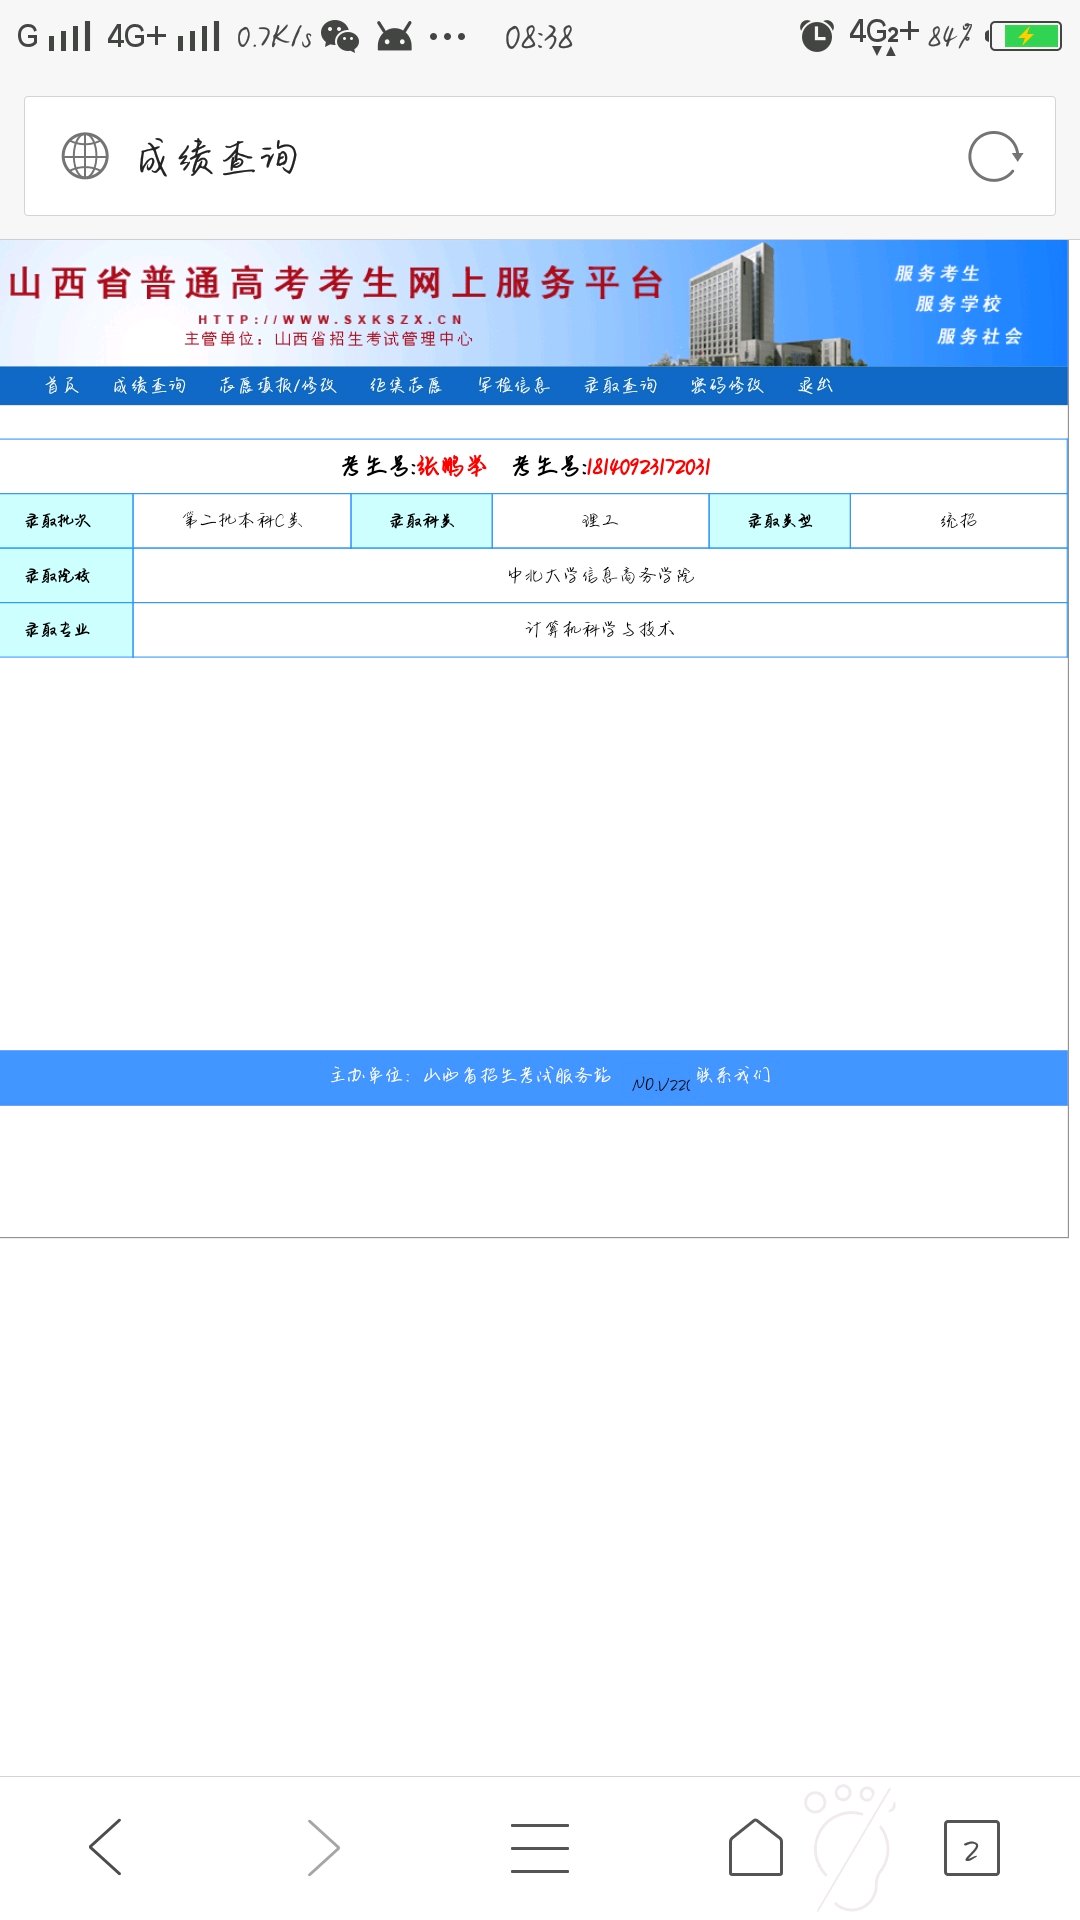This screenshot has width=1080, height=1920.
Task: Select exam number 181409231172031
Action: [x=648, y=466]
